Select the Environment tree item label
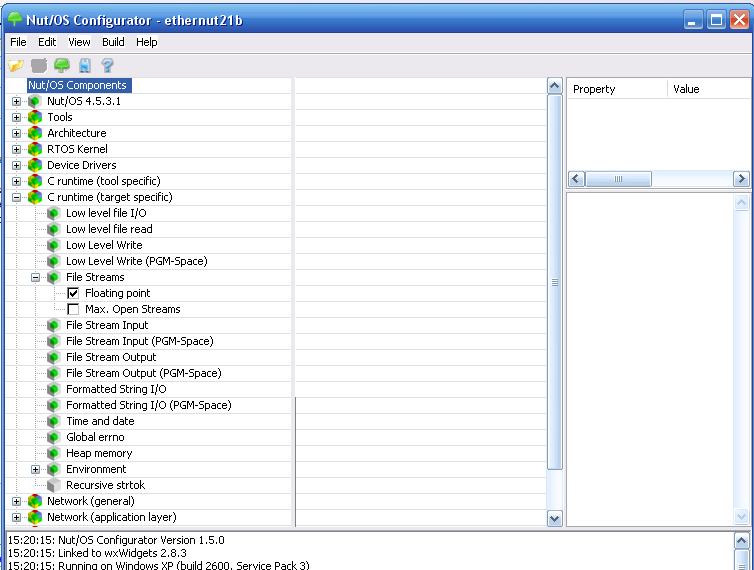 click(x=96, y=469)
